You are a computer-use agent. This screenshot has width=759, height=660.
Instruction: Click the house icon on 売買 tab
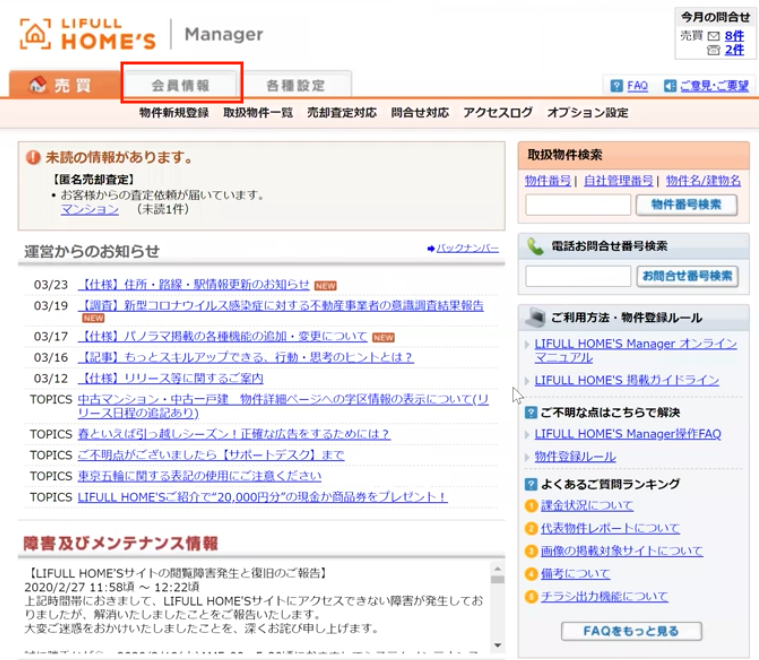[38, 84]
